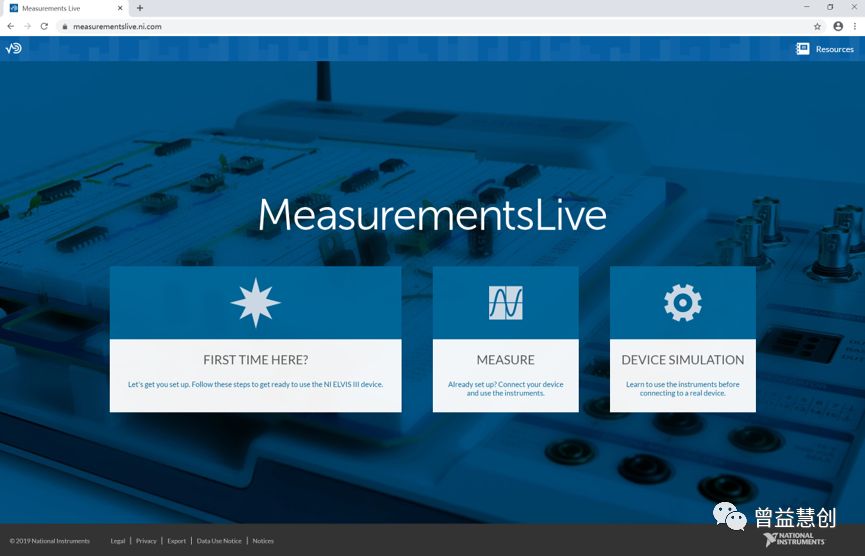Image resolution: width=865 pixels, height=556 pixels.
Task: Minimize the browser window
Action: coord(807,7)
